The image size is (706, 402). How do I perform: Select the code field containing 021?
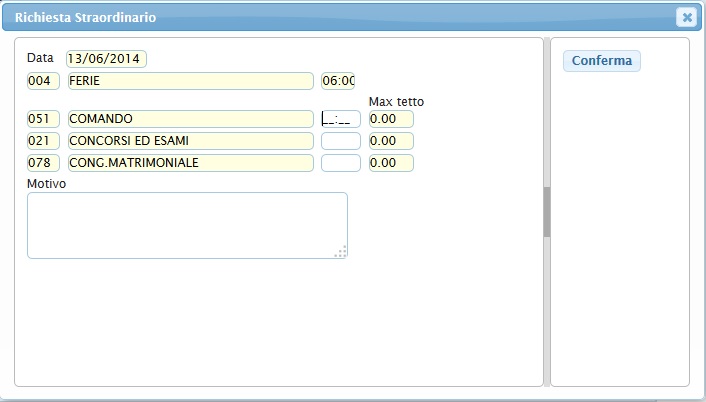44,141
